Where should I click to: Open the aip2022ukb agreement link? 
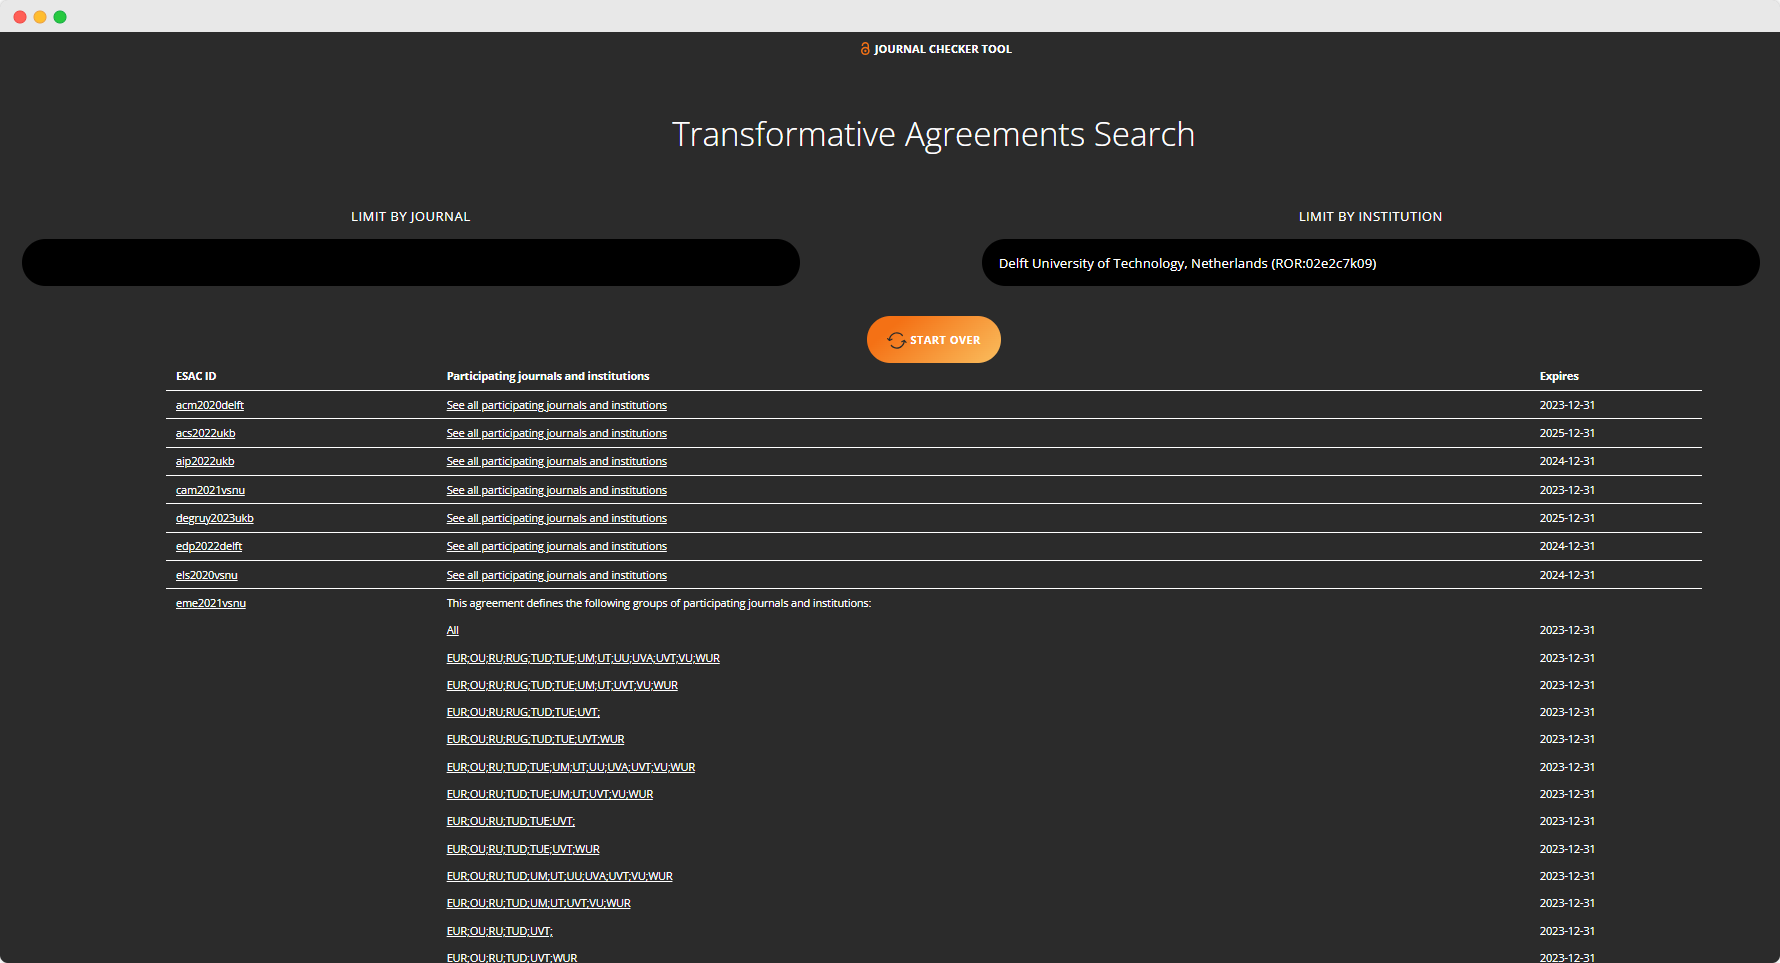(205, 461)
